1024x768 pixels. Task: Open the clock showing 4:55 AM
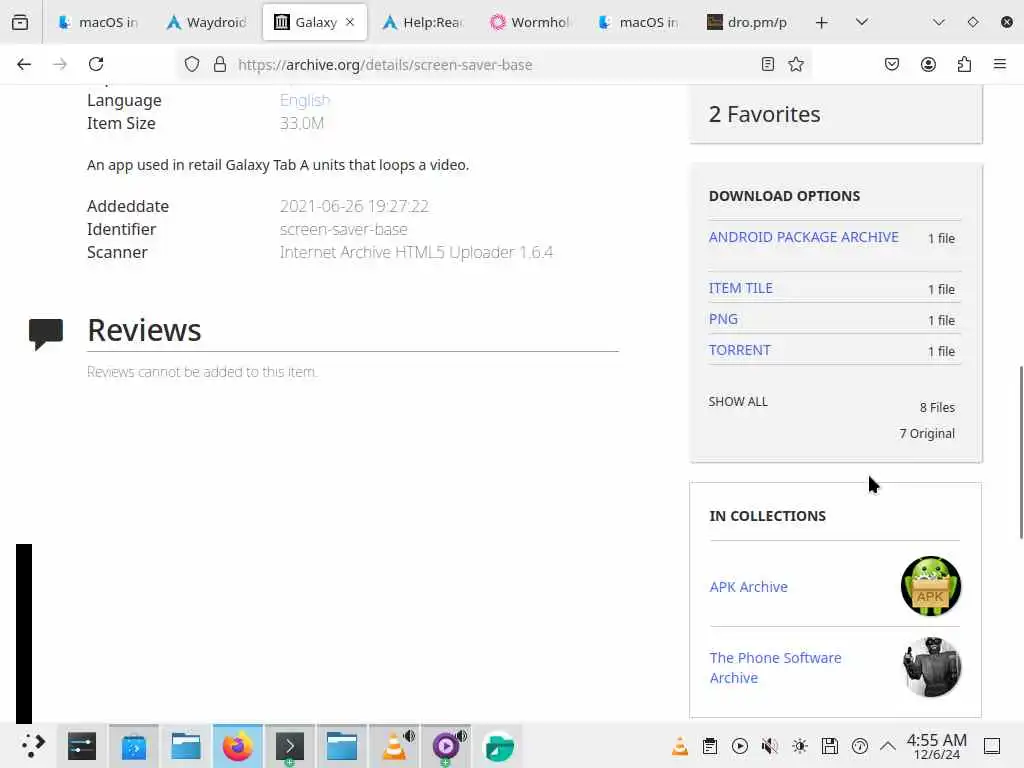coord(936,746)
